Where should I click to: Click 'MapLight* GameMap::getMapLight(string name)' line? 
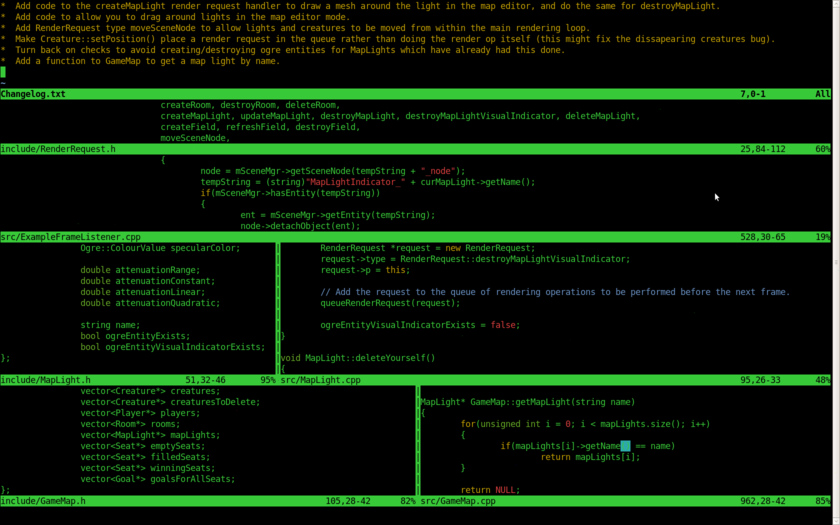point(527,402)
